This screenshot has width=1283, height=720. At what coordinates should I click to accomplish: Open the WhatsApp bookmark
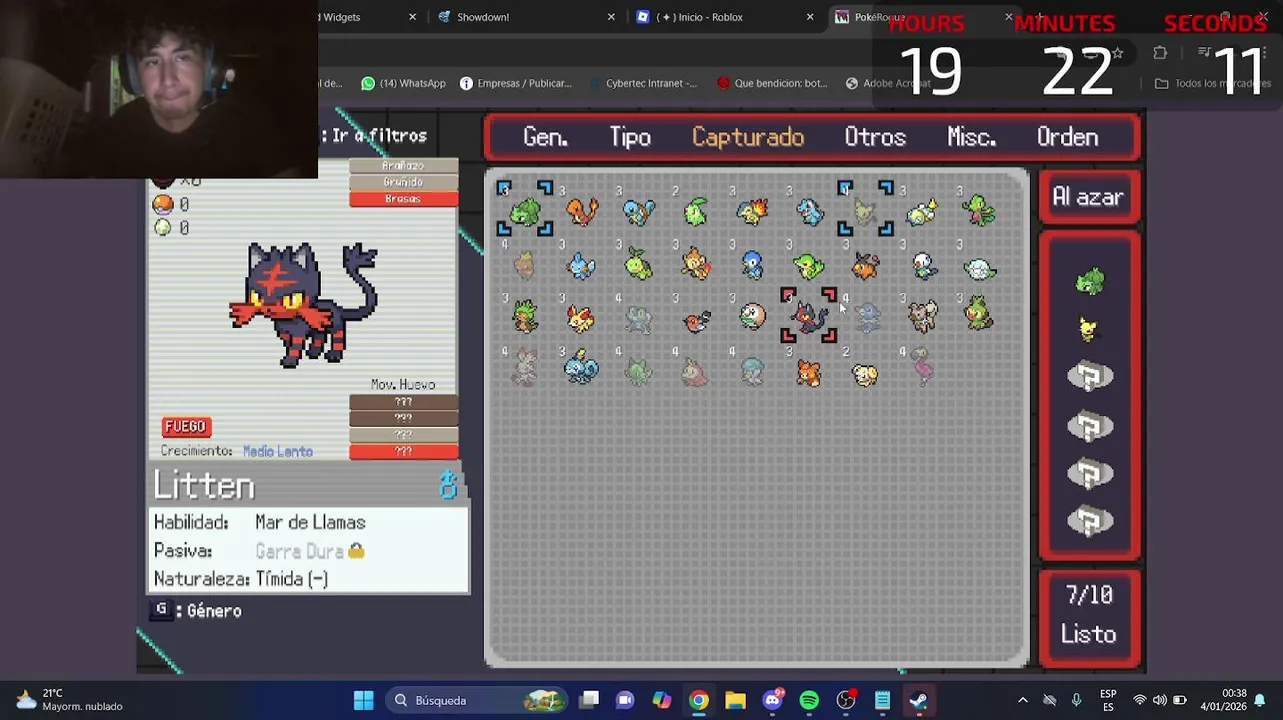click(x=403, y=83)
